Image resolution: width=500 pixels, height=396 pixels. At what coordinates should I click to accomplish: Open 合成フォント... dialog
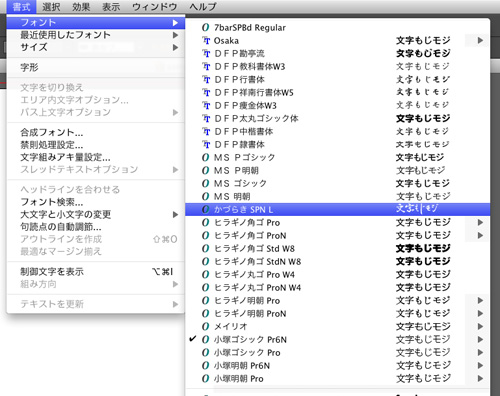96,132
